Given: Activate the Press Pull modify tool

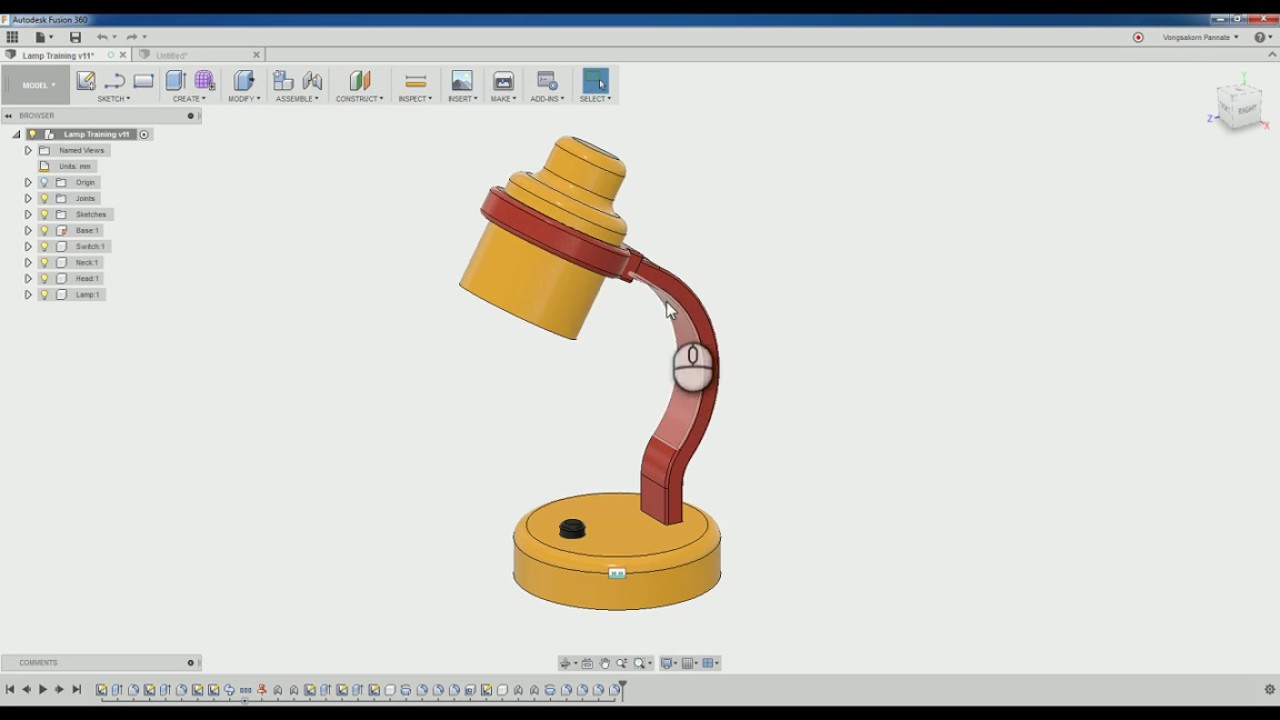Looking at the screenshot, I should coord(244,81).
